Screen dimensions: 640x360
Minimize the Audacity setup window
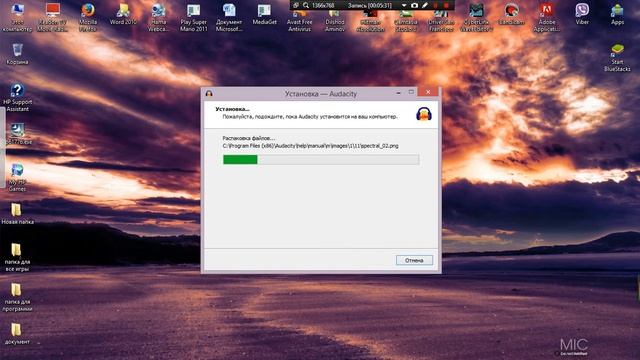pyautogui.click(x=398, y=93)
